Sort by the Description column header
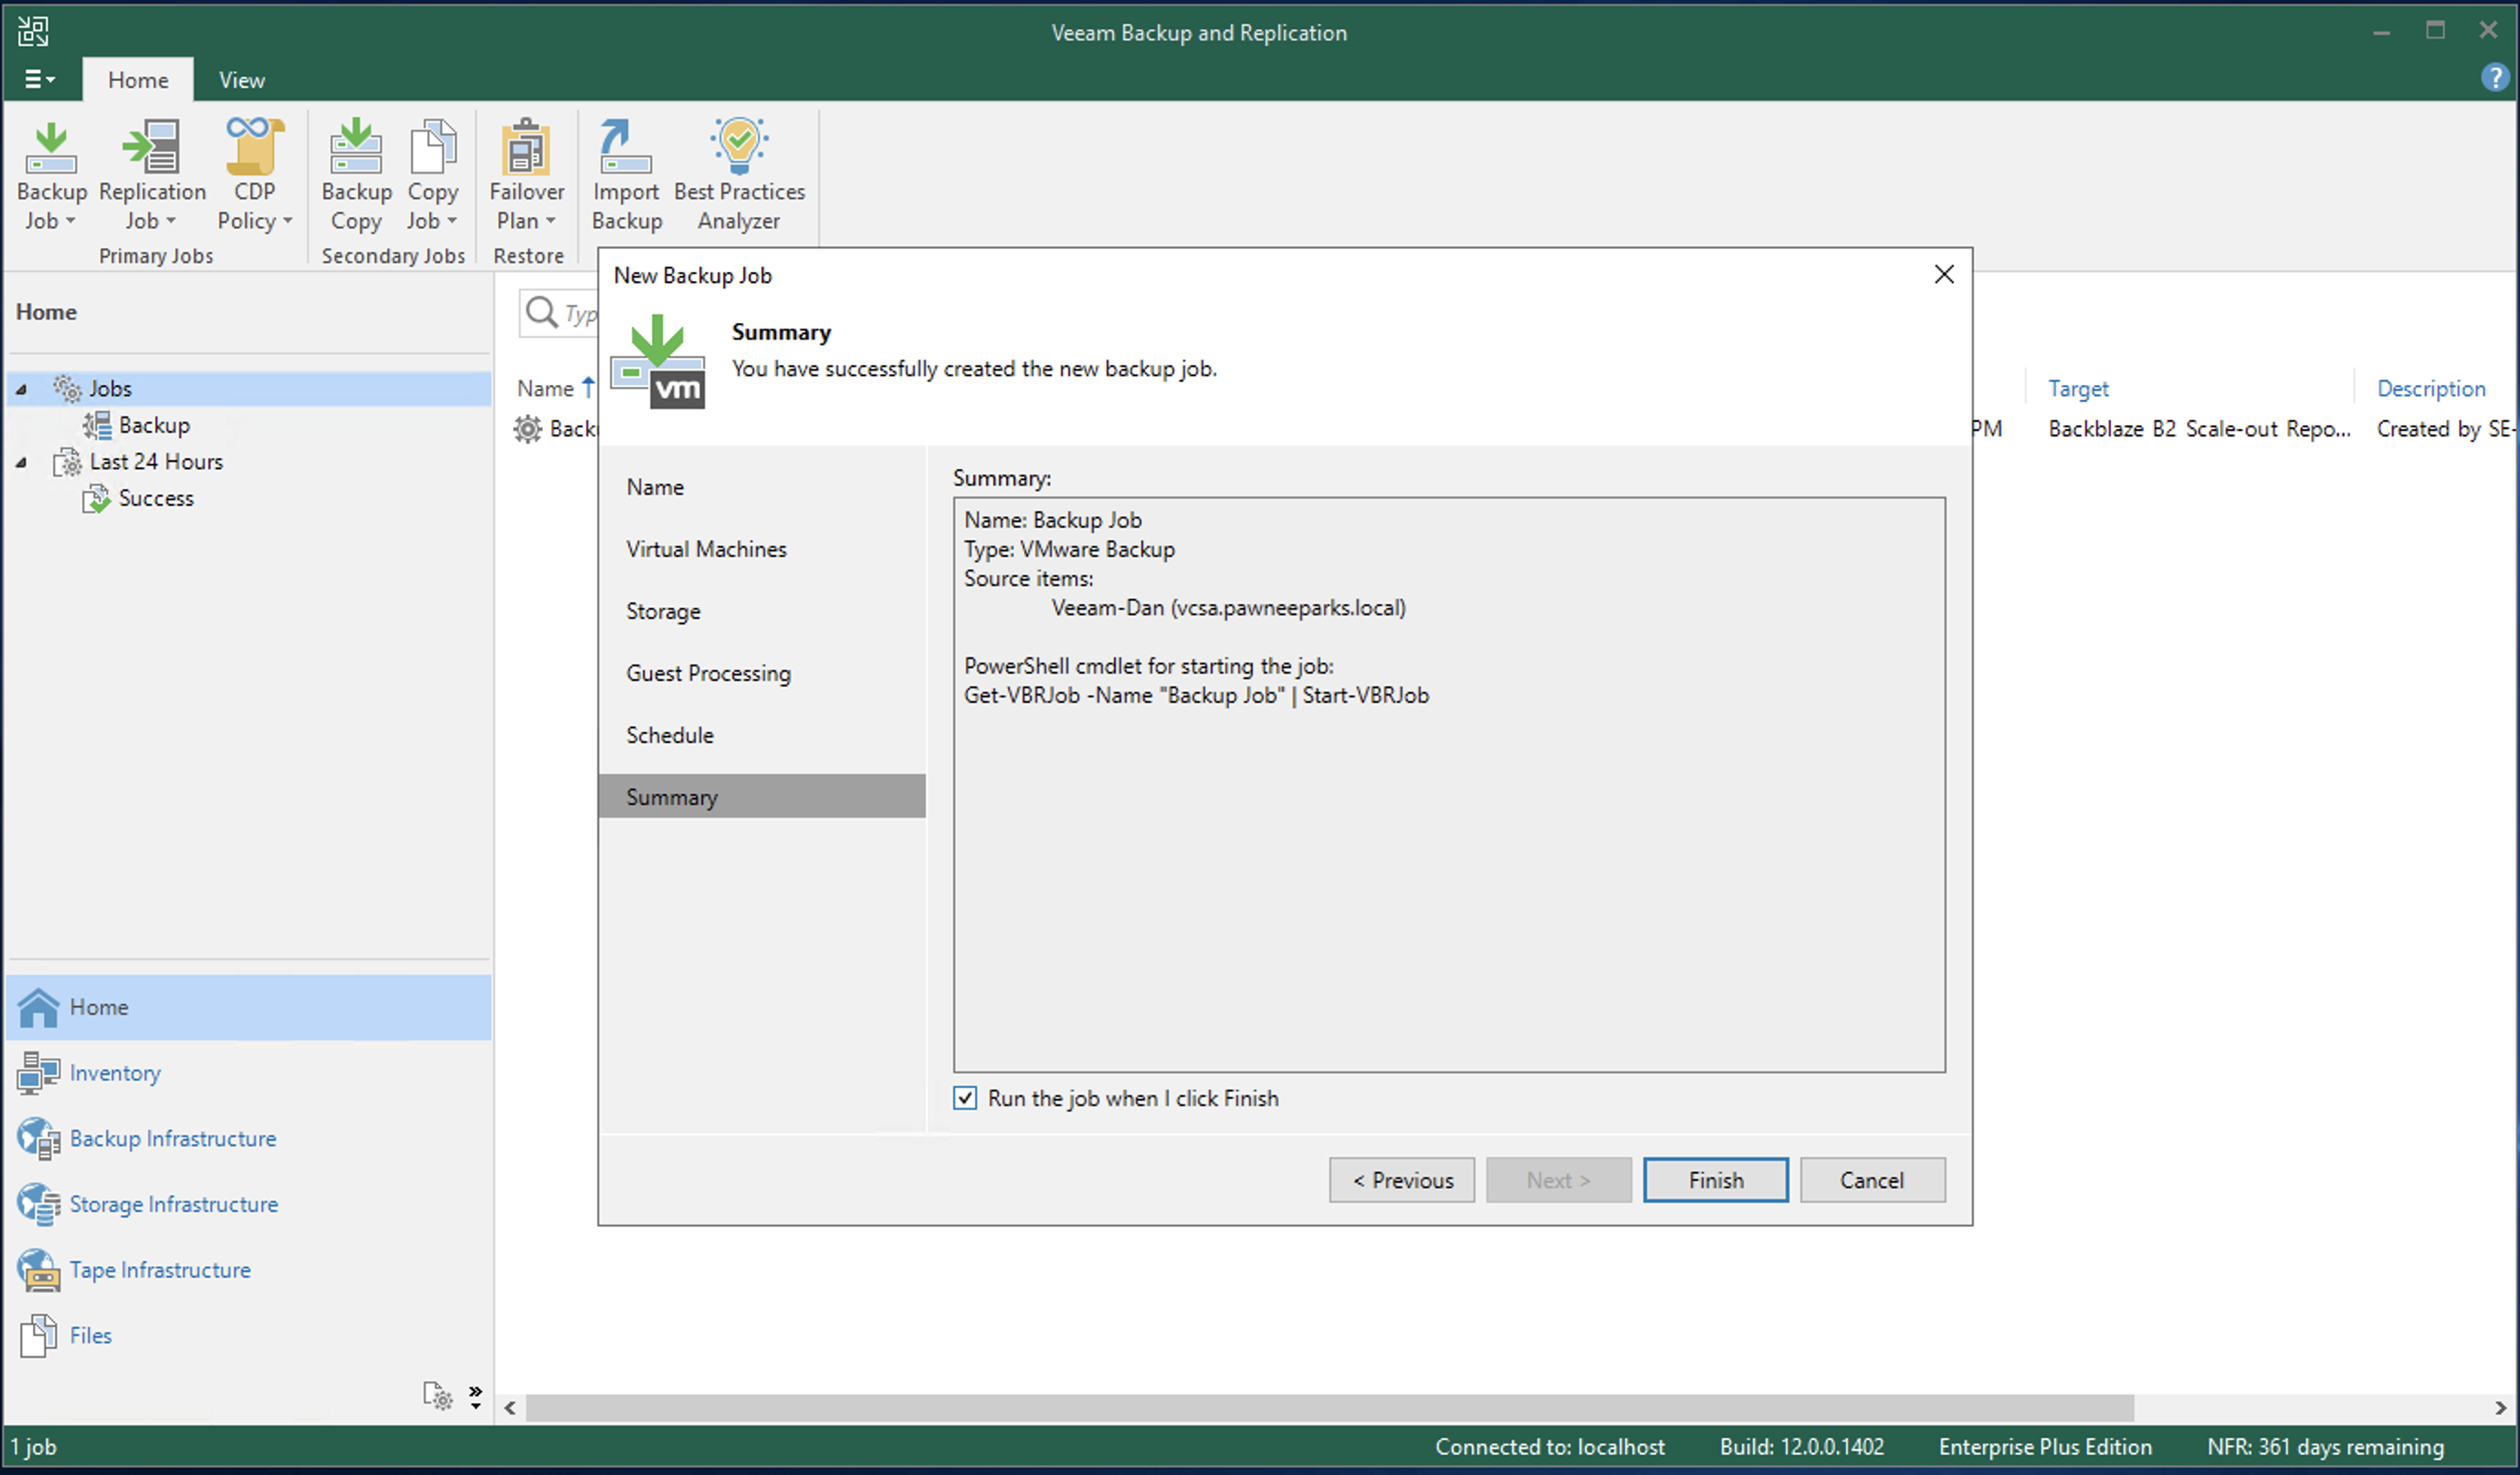The image size is (2520, 1475). [2431, 388]
